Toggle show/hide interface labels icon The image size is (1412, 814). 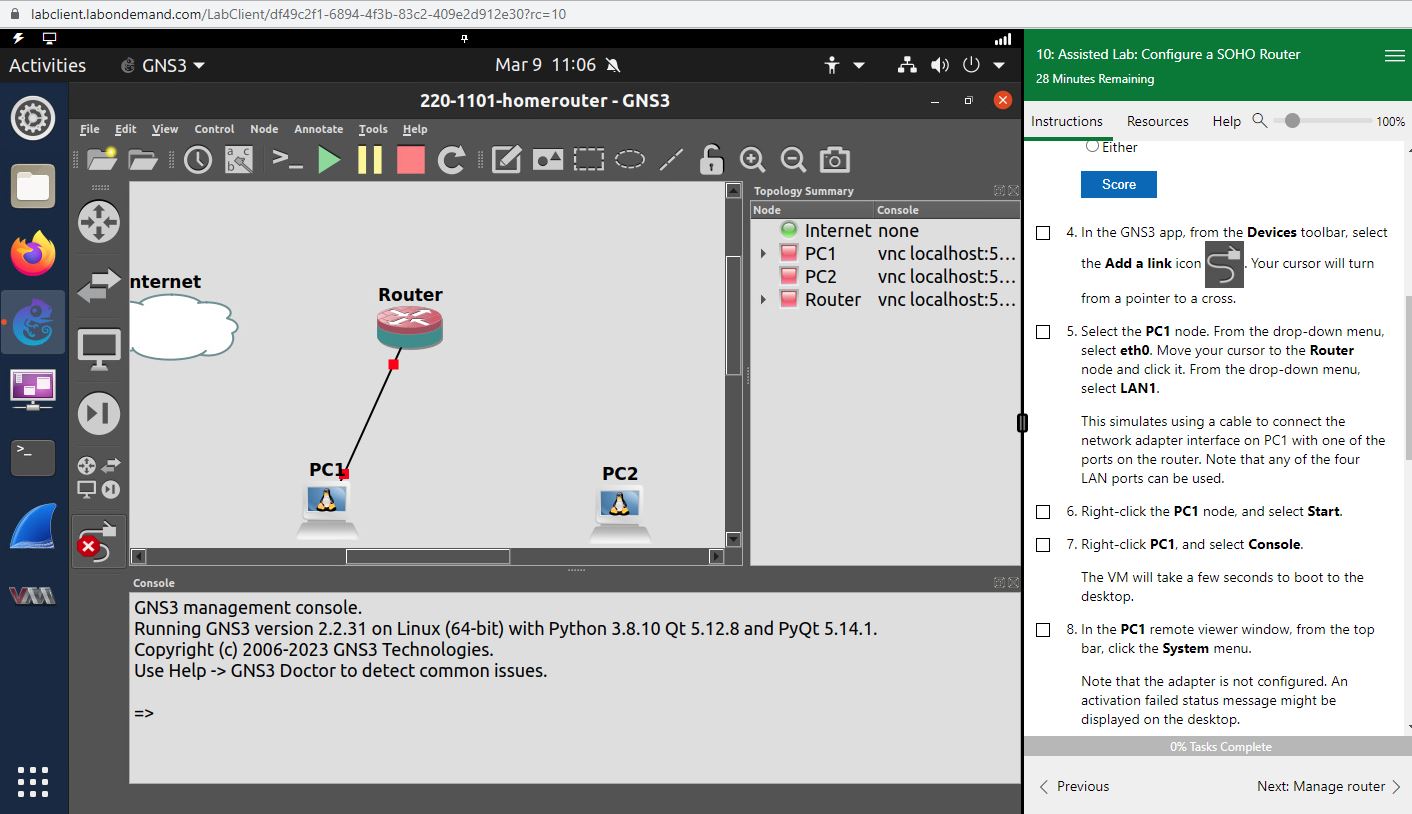point(239,160)
